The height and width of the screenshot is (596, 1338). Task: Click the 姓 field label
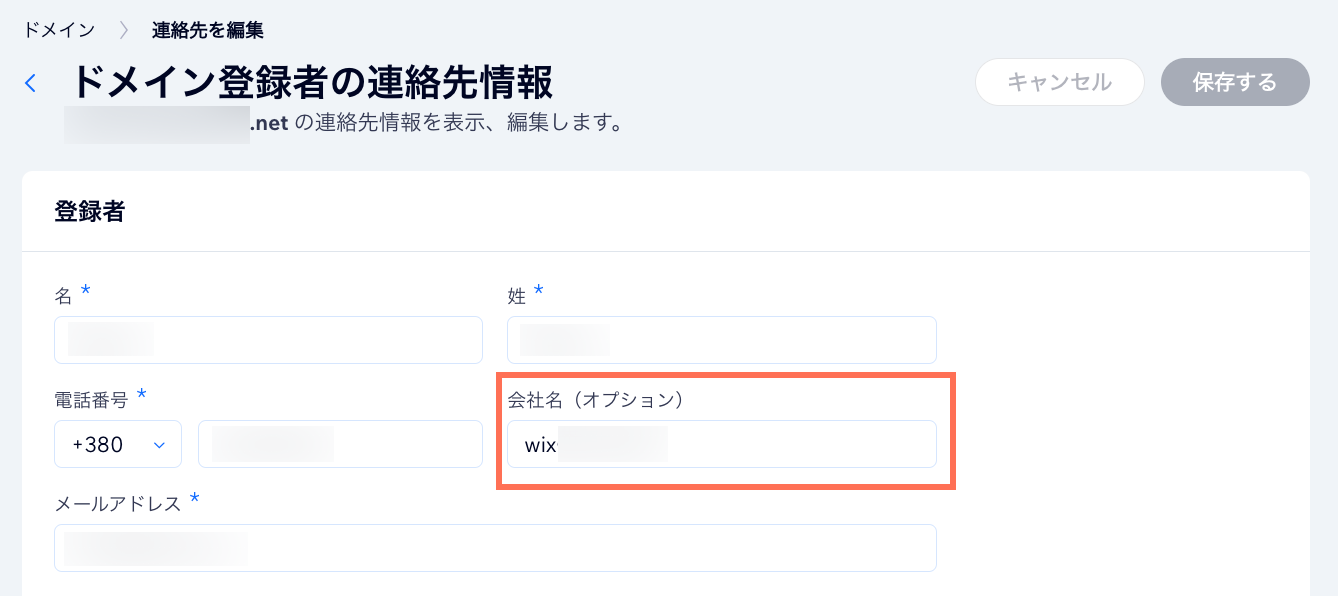pyautogui.click(x=517, y=296)
